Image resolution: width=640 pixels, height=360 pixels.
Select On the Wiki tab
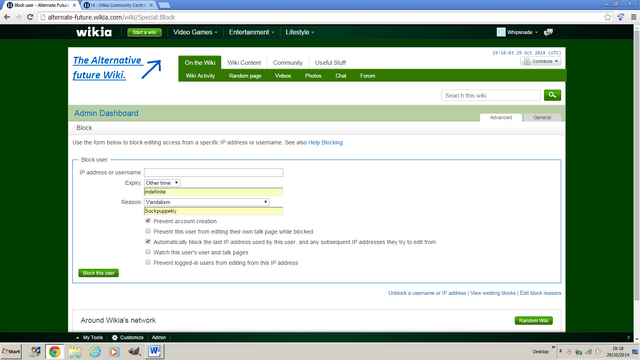200,62
